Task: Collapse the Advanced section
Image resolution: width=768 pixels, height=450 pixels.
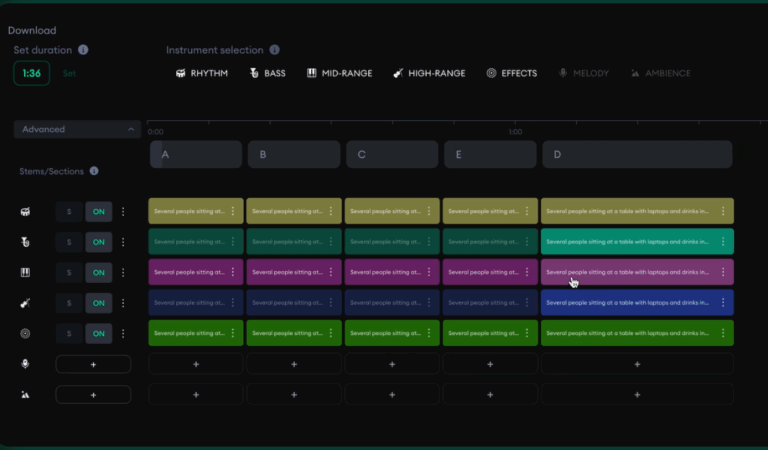Action: pyautogui.click(x=77, y=129)
